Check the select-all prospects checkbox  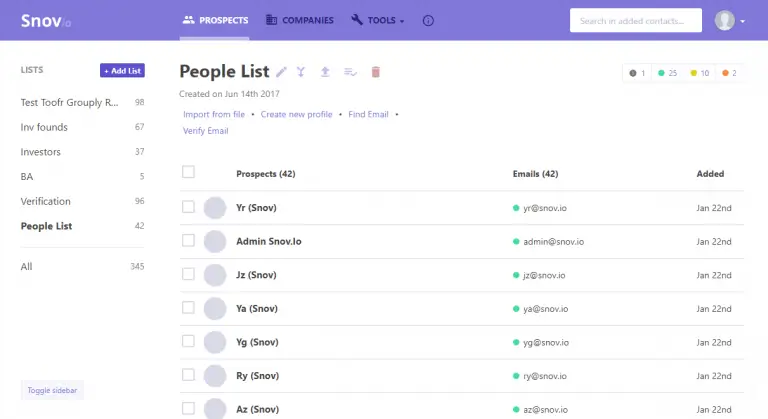click(x=188, y=172)
